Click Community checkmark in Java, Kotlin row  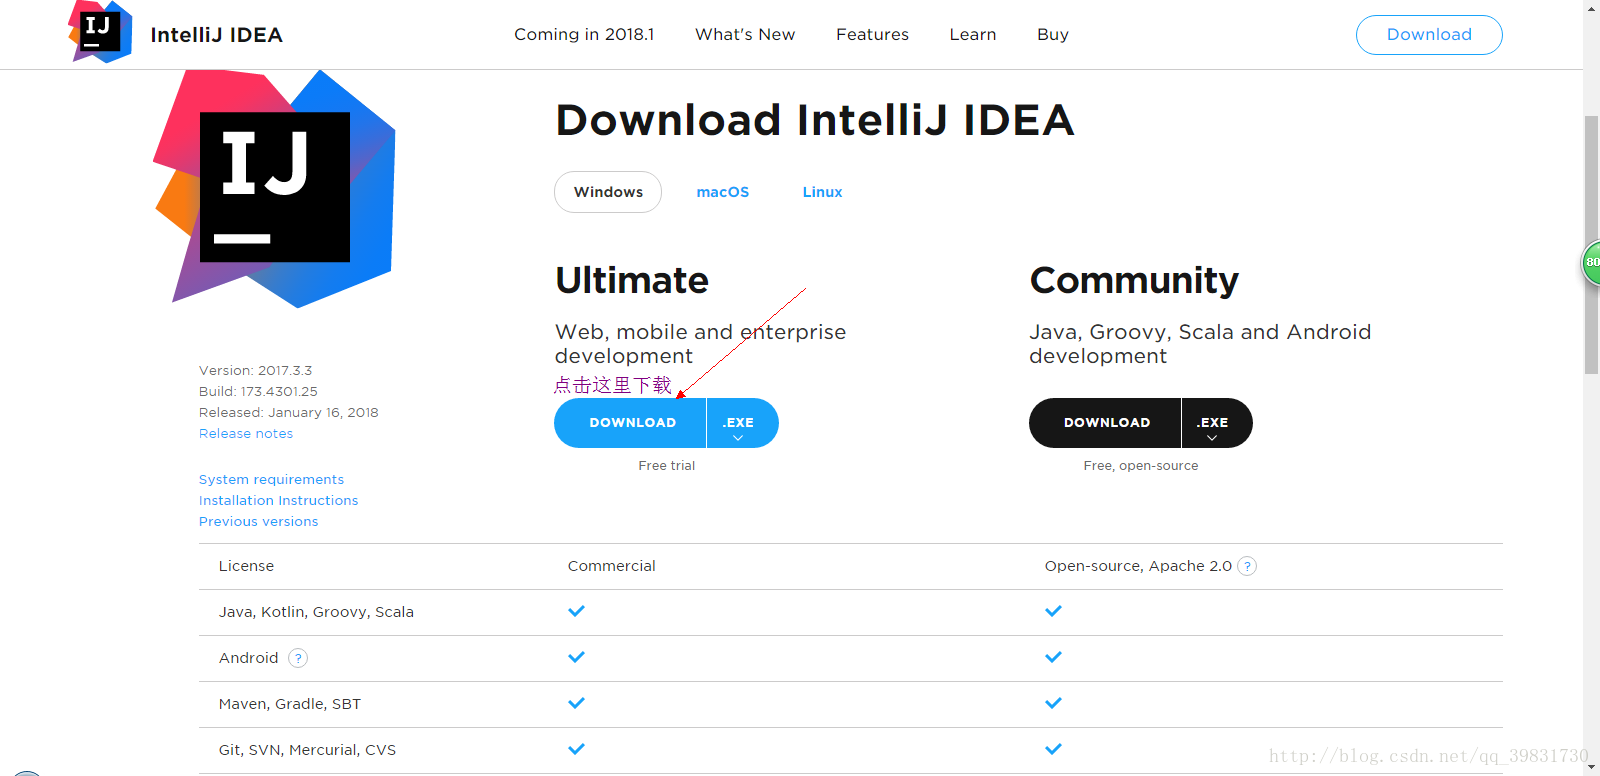click(x=1053, y=611)
